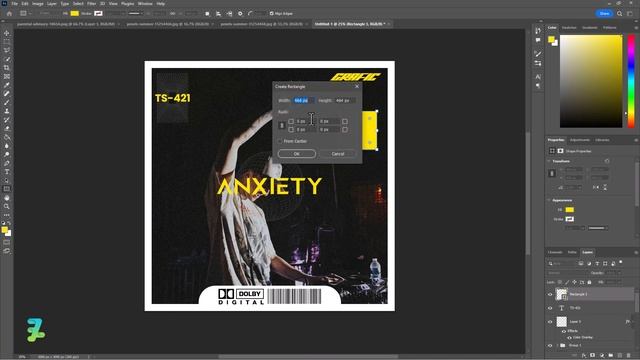The width and height of the screenshot is (640, 360).
Task: Toggle visibility of layer Effects
Action: tap(564, 331)
